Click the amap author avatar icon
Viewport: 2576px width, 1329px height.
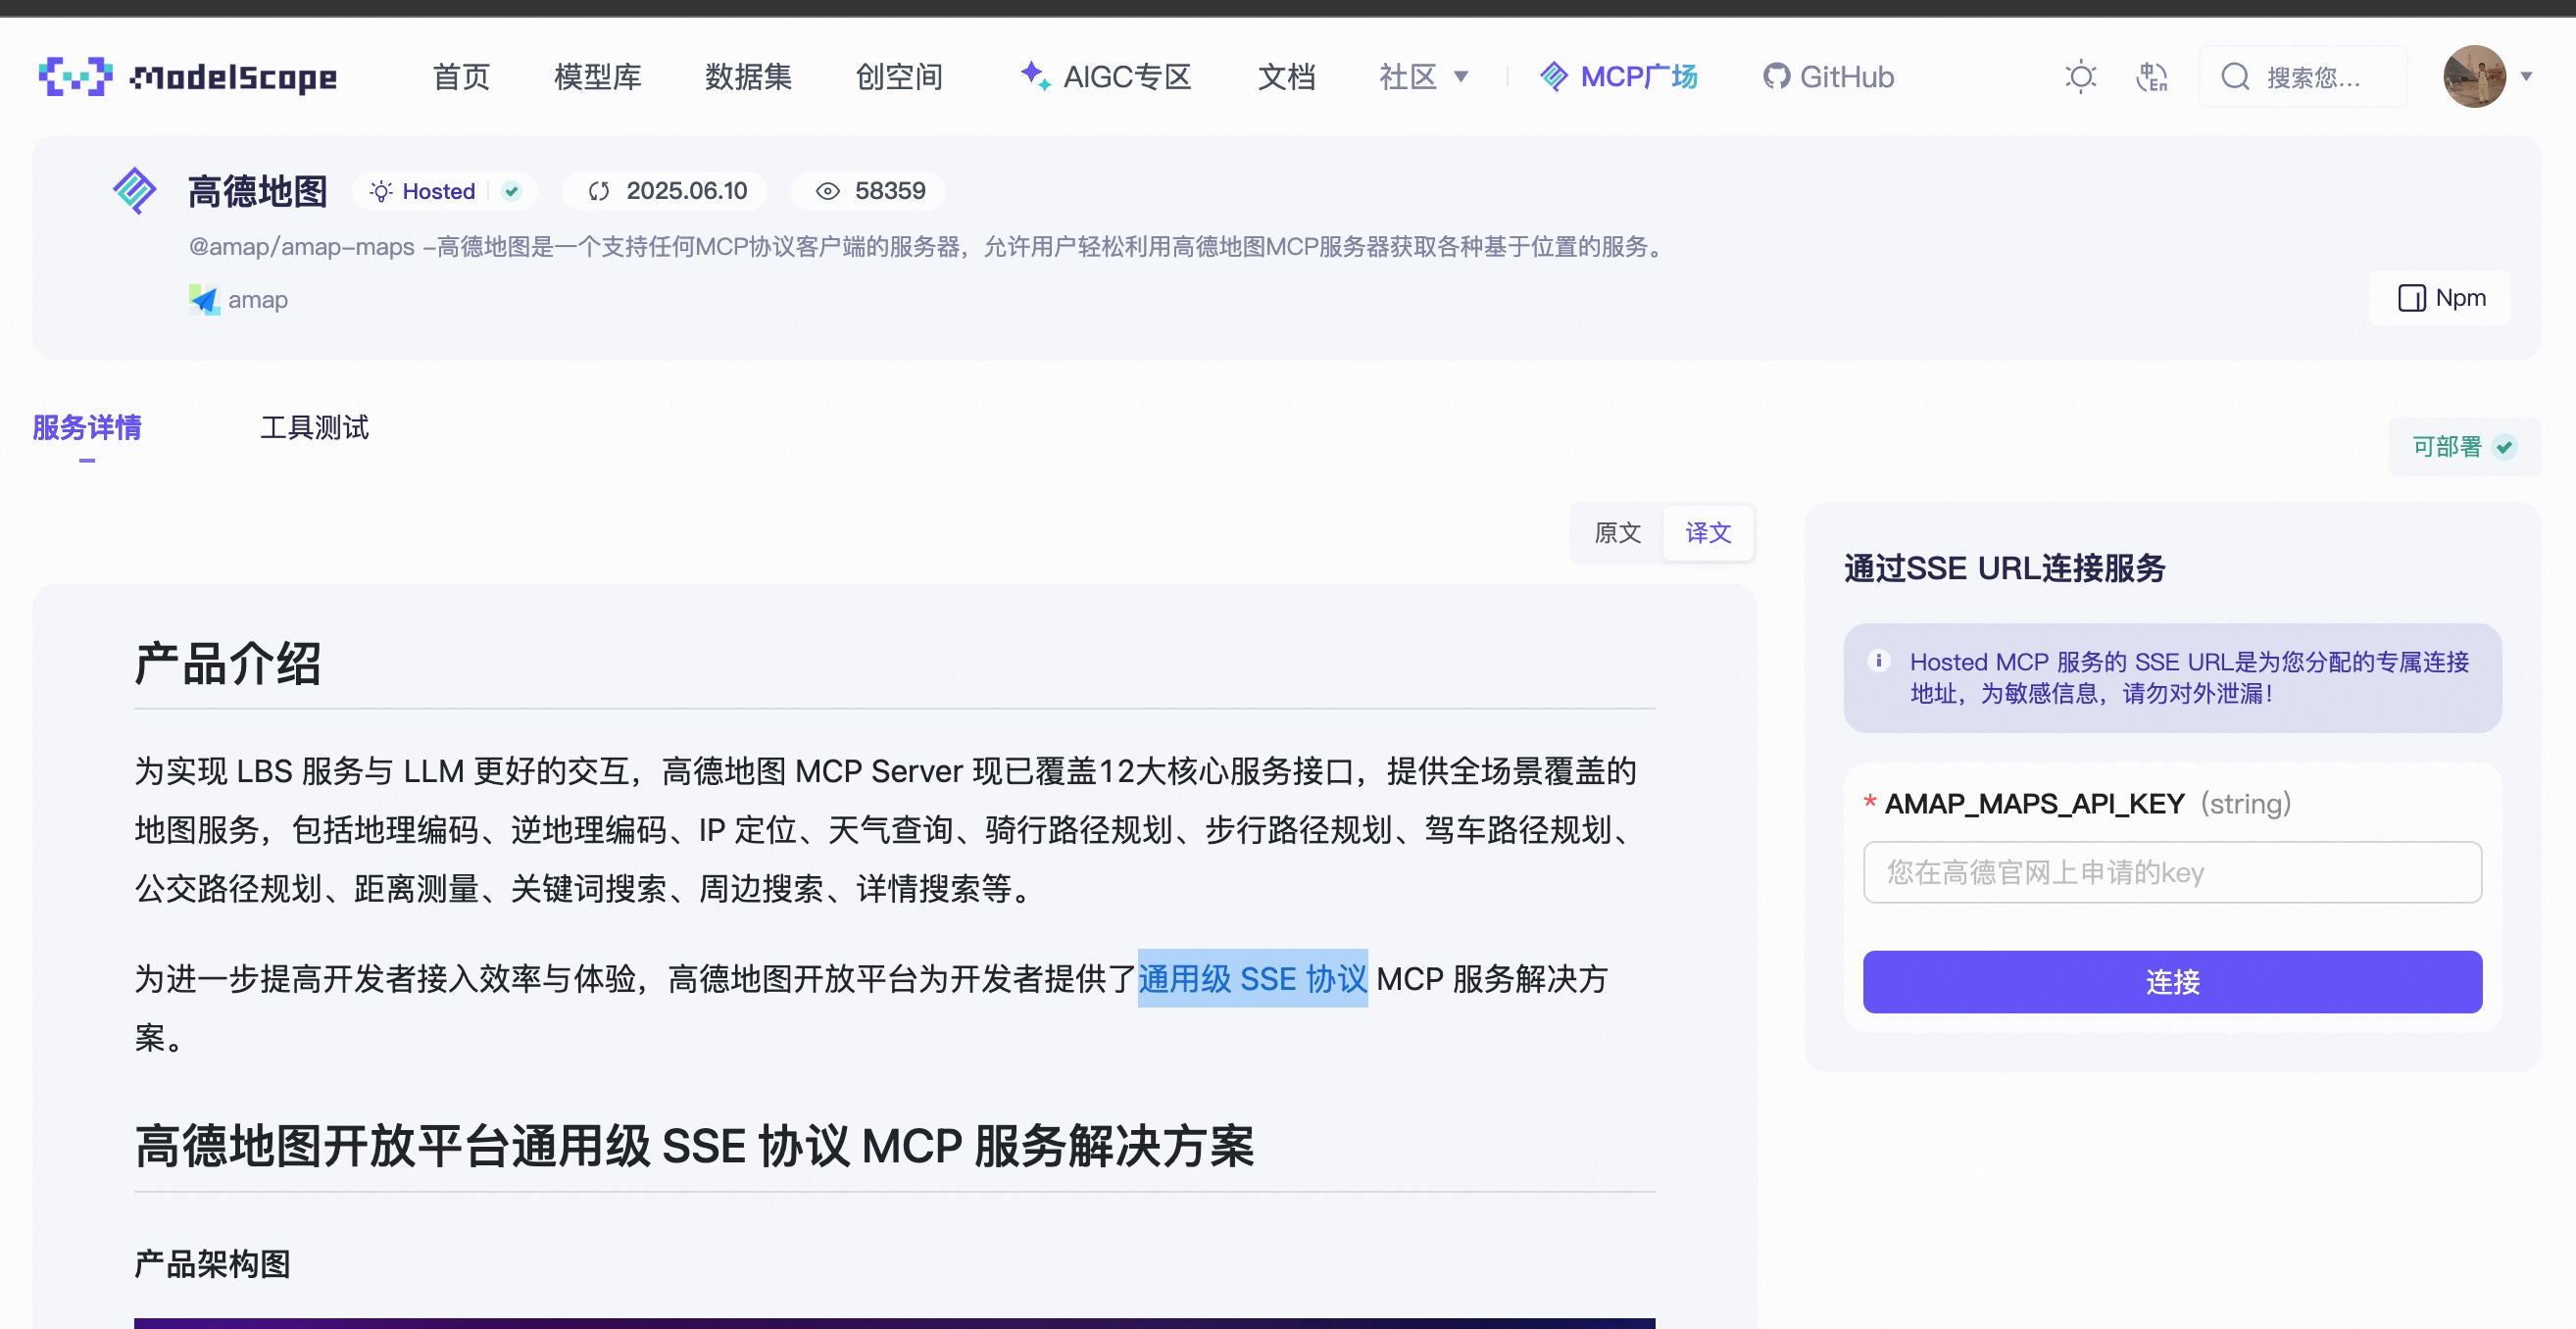point(204,299)
